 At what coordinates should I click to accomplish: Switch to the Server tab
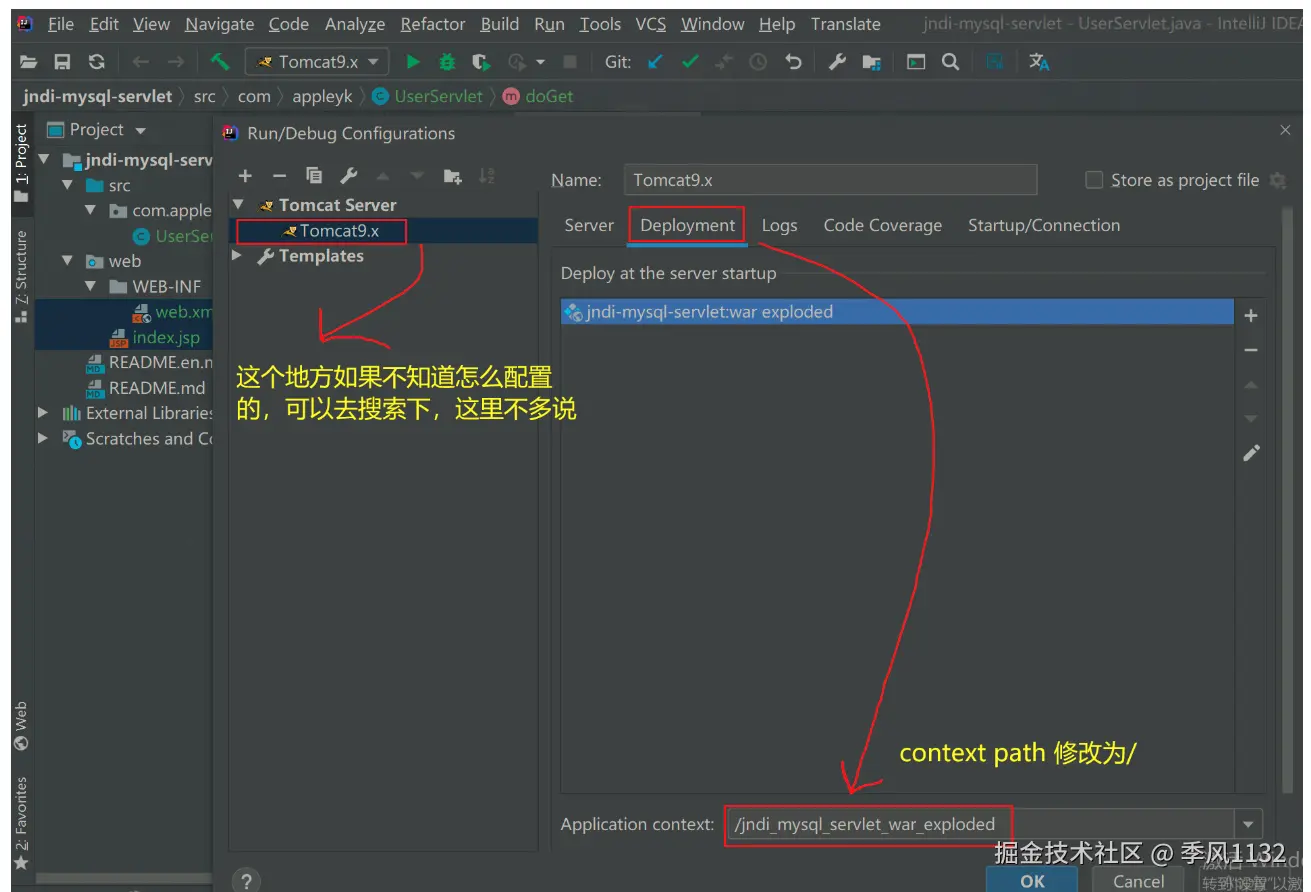589,225
